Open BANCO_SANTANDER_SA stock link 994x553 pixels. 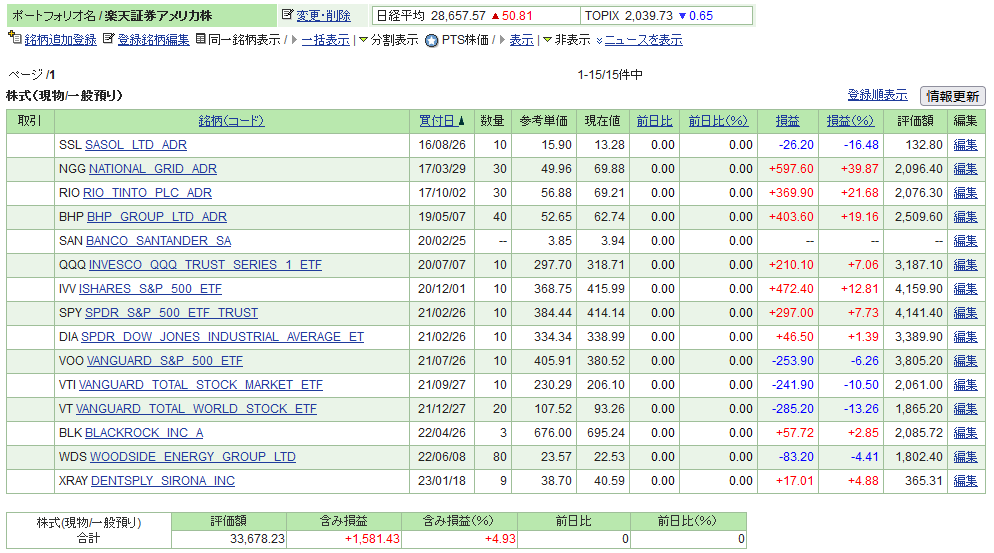click(x=158, y=242)
